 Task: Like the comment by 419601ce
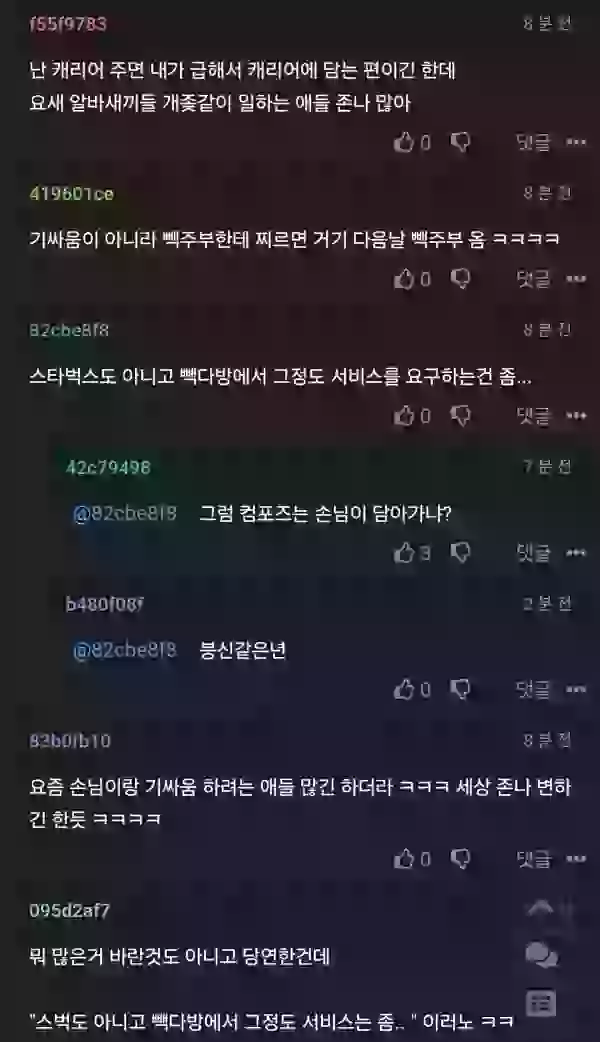pos(404,278)
